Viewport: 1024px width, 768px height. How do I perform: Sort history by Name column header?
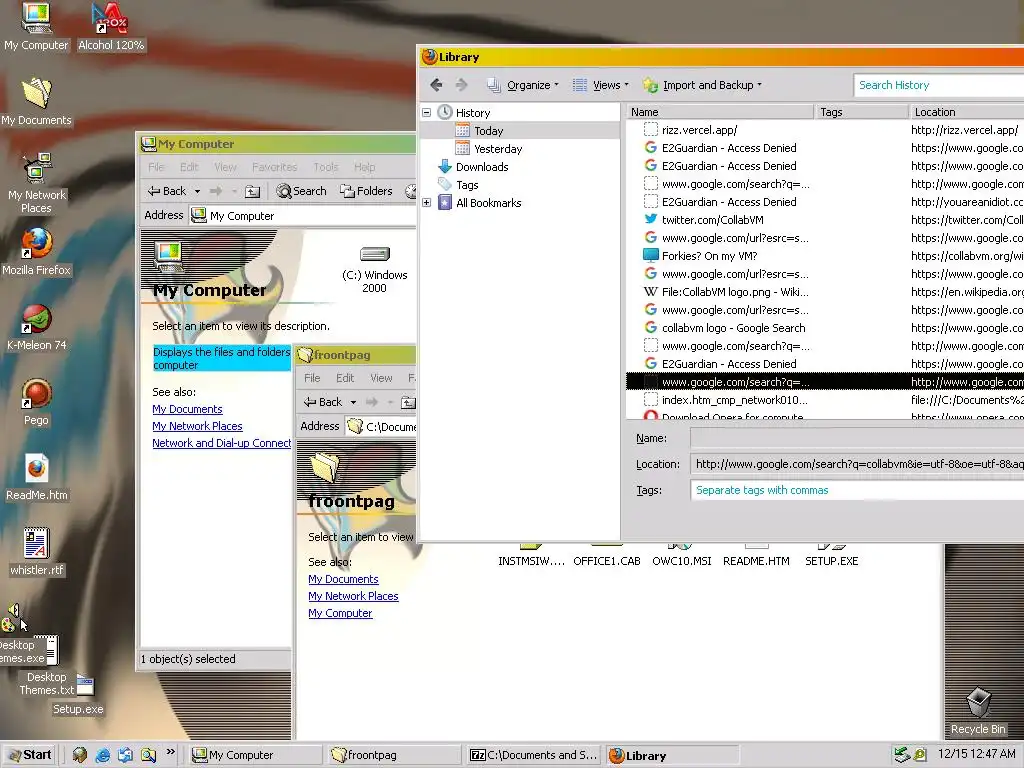(x=720, y=112)
